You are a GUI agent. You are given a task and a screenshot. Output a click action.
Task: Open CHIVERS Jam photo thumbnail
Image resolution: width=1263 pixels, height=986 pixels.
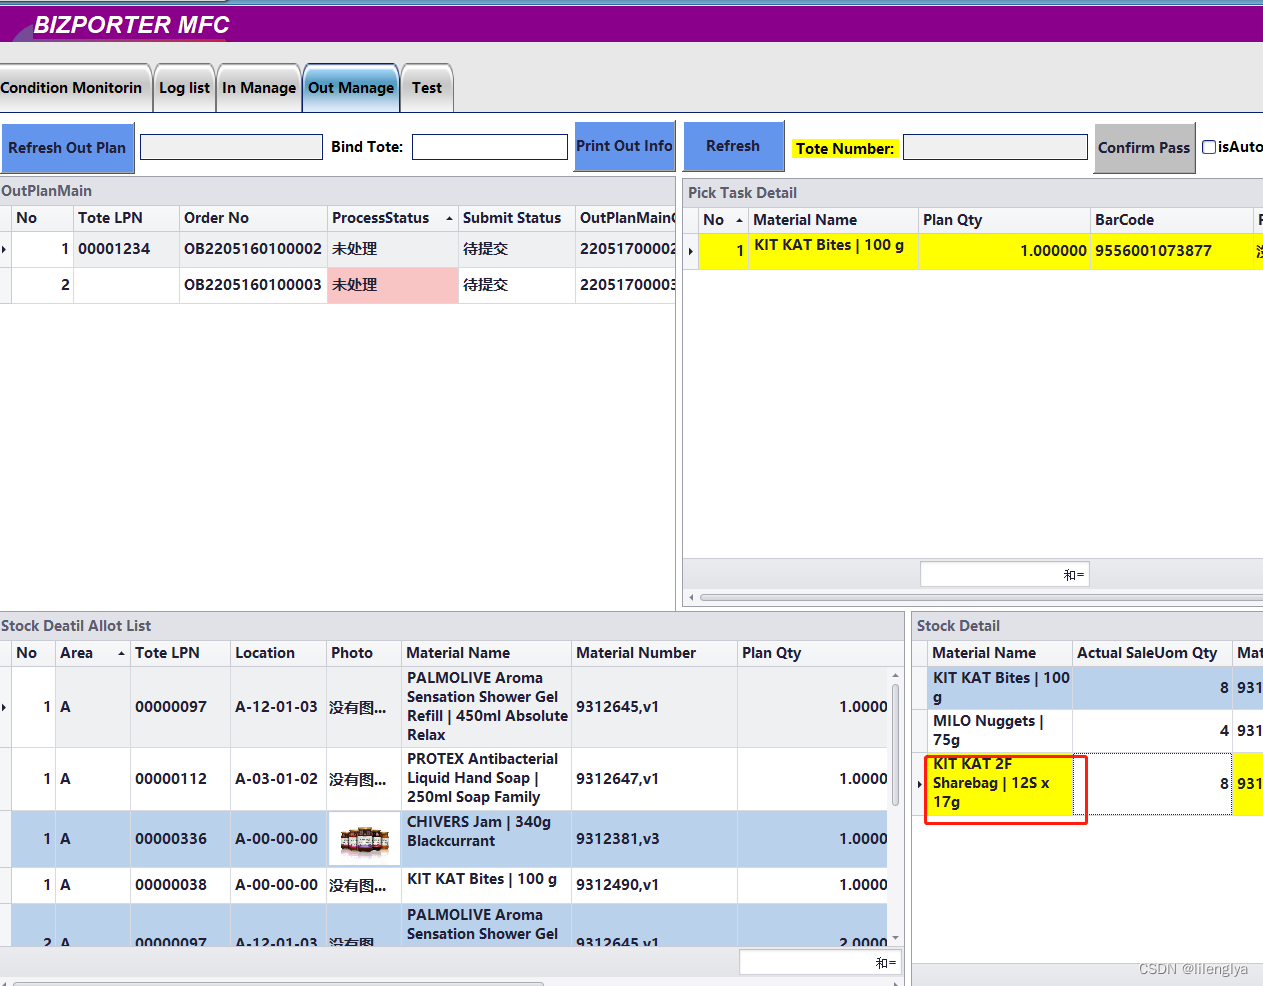[x=364, y=839]
